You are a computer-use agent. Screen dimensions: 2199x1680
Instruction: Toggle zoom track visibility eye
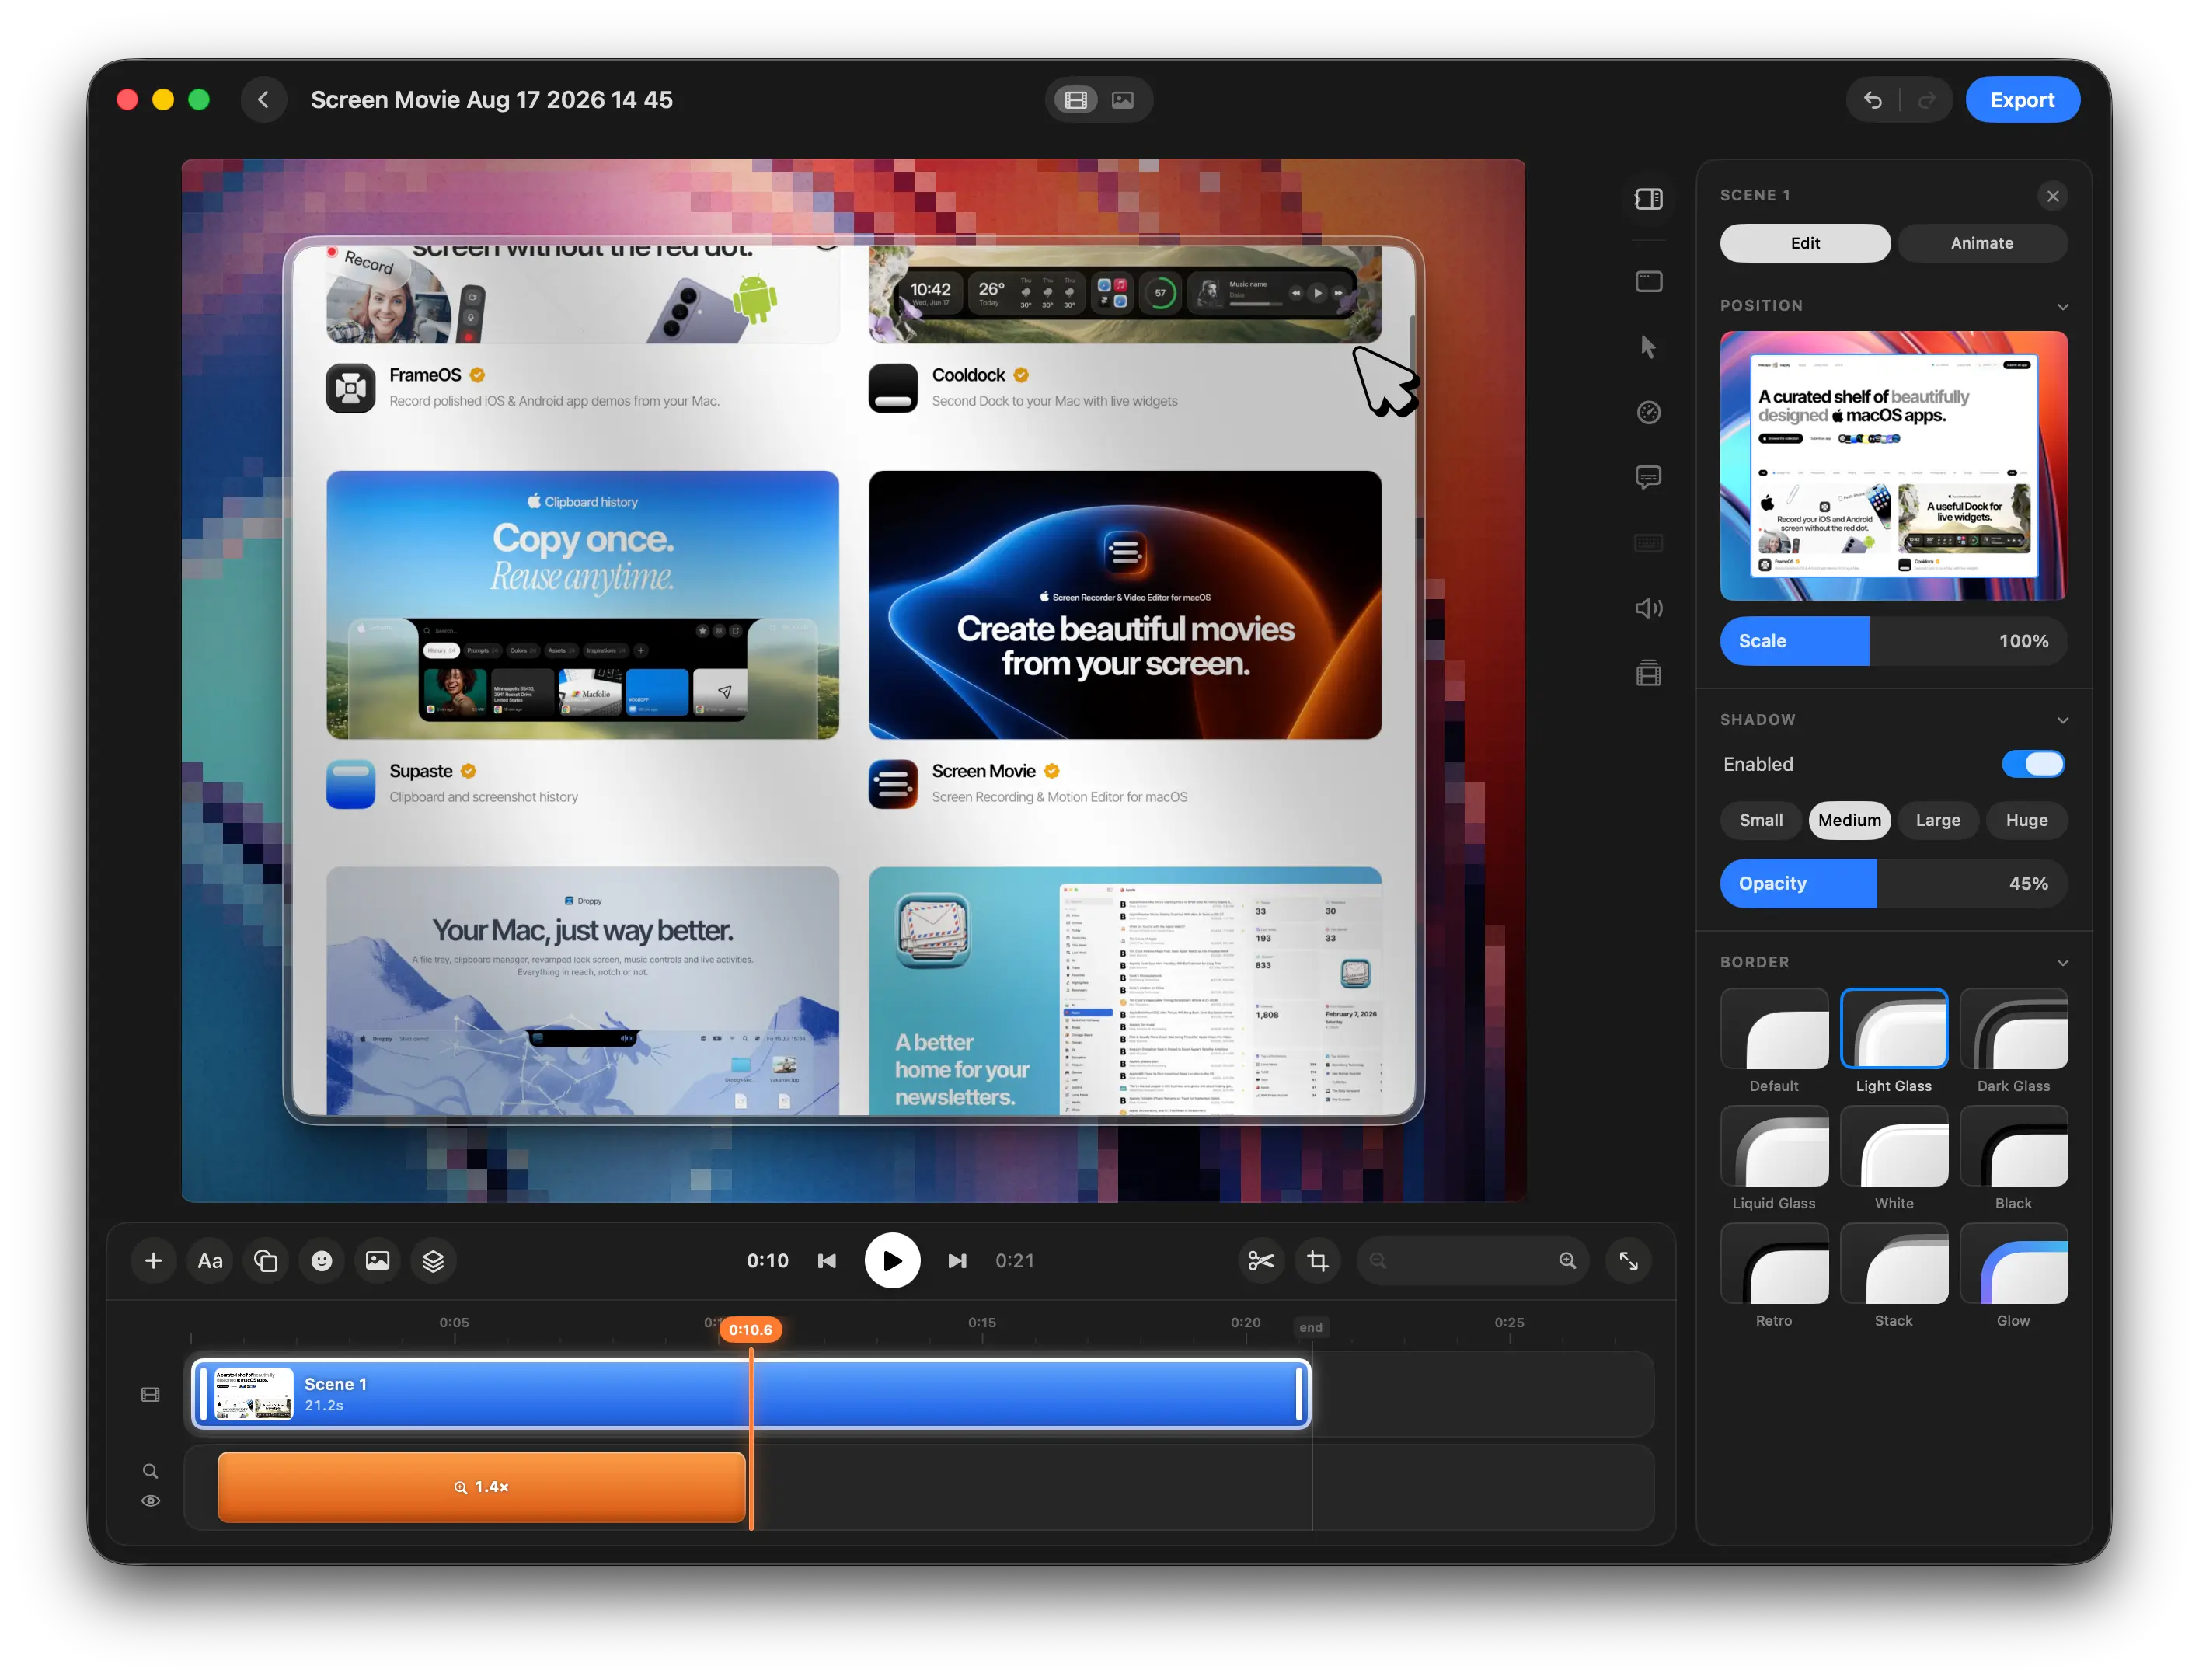pos(151,1501)
